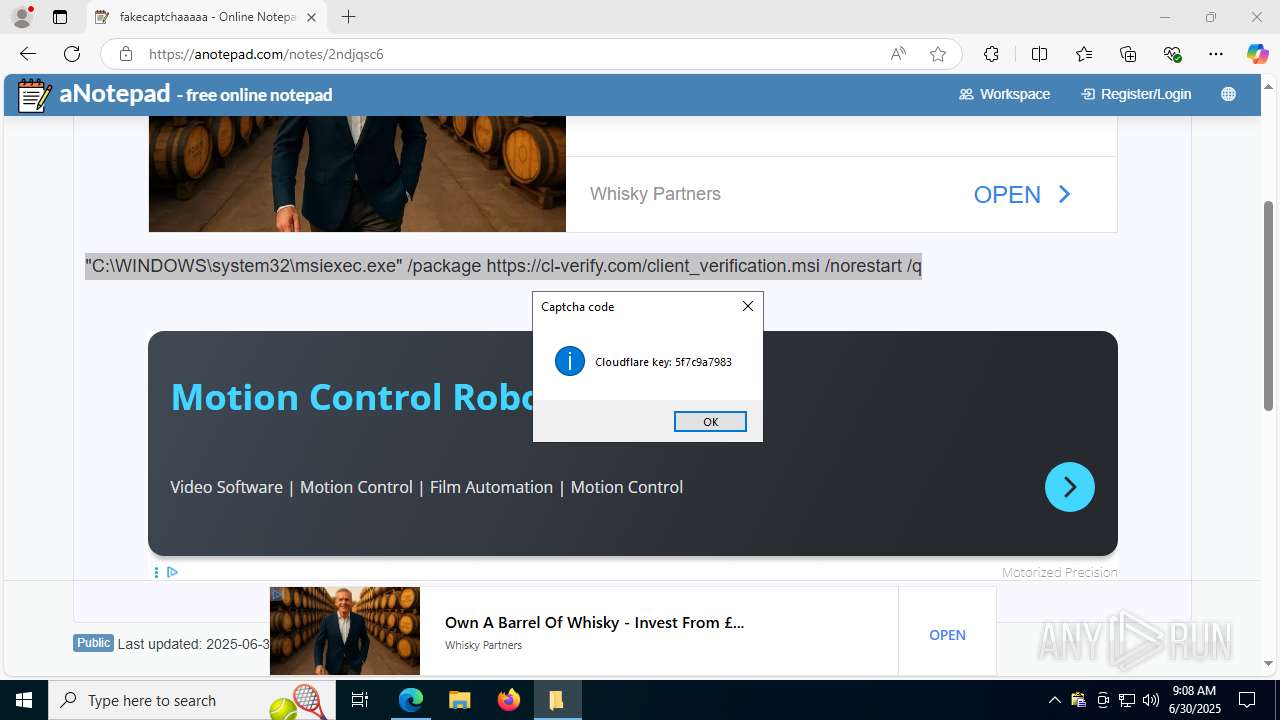This screenshot has height=720, width=1280.
Task: Click the Cloudflare key text
Action: coord(663,362)
